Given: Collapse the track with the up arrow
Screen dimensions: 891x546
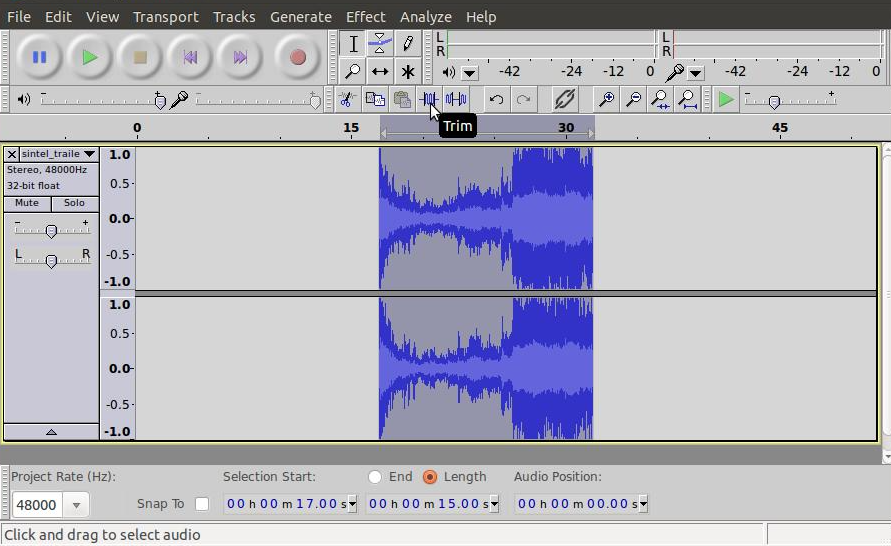Looking at the screenshot, I should [51, 432].
